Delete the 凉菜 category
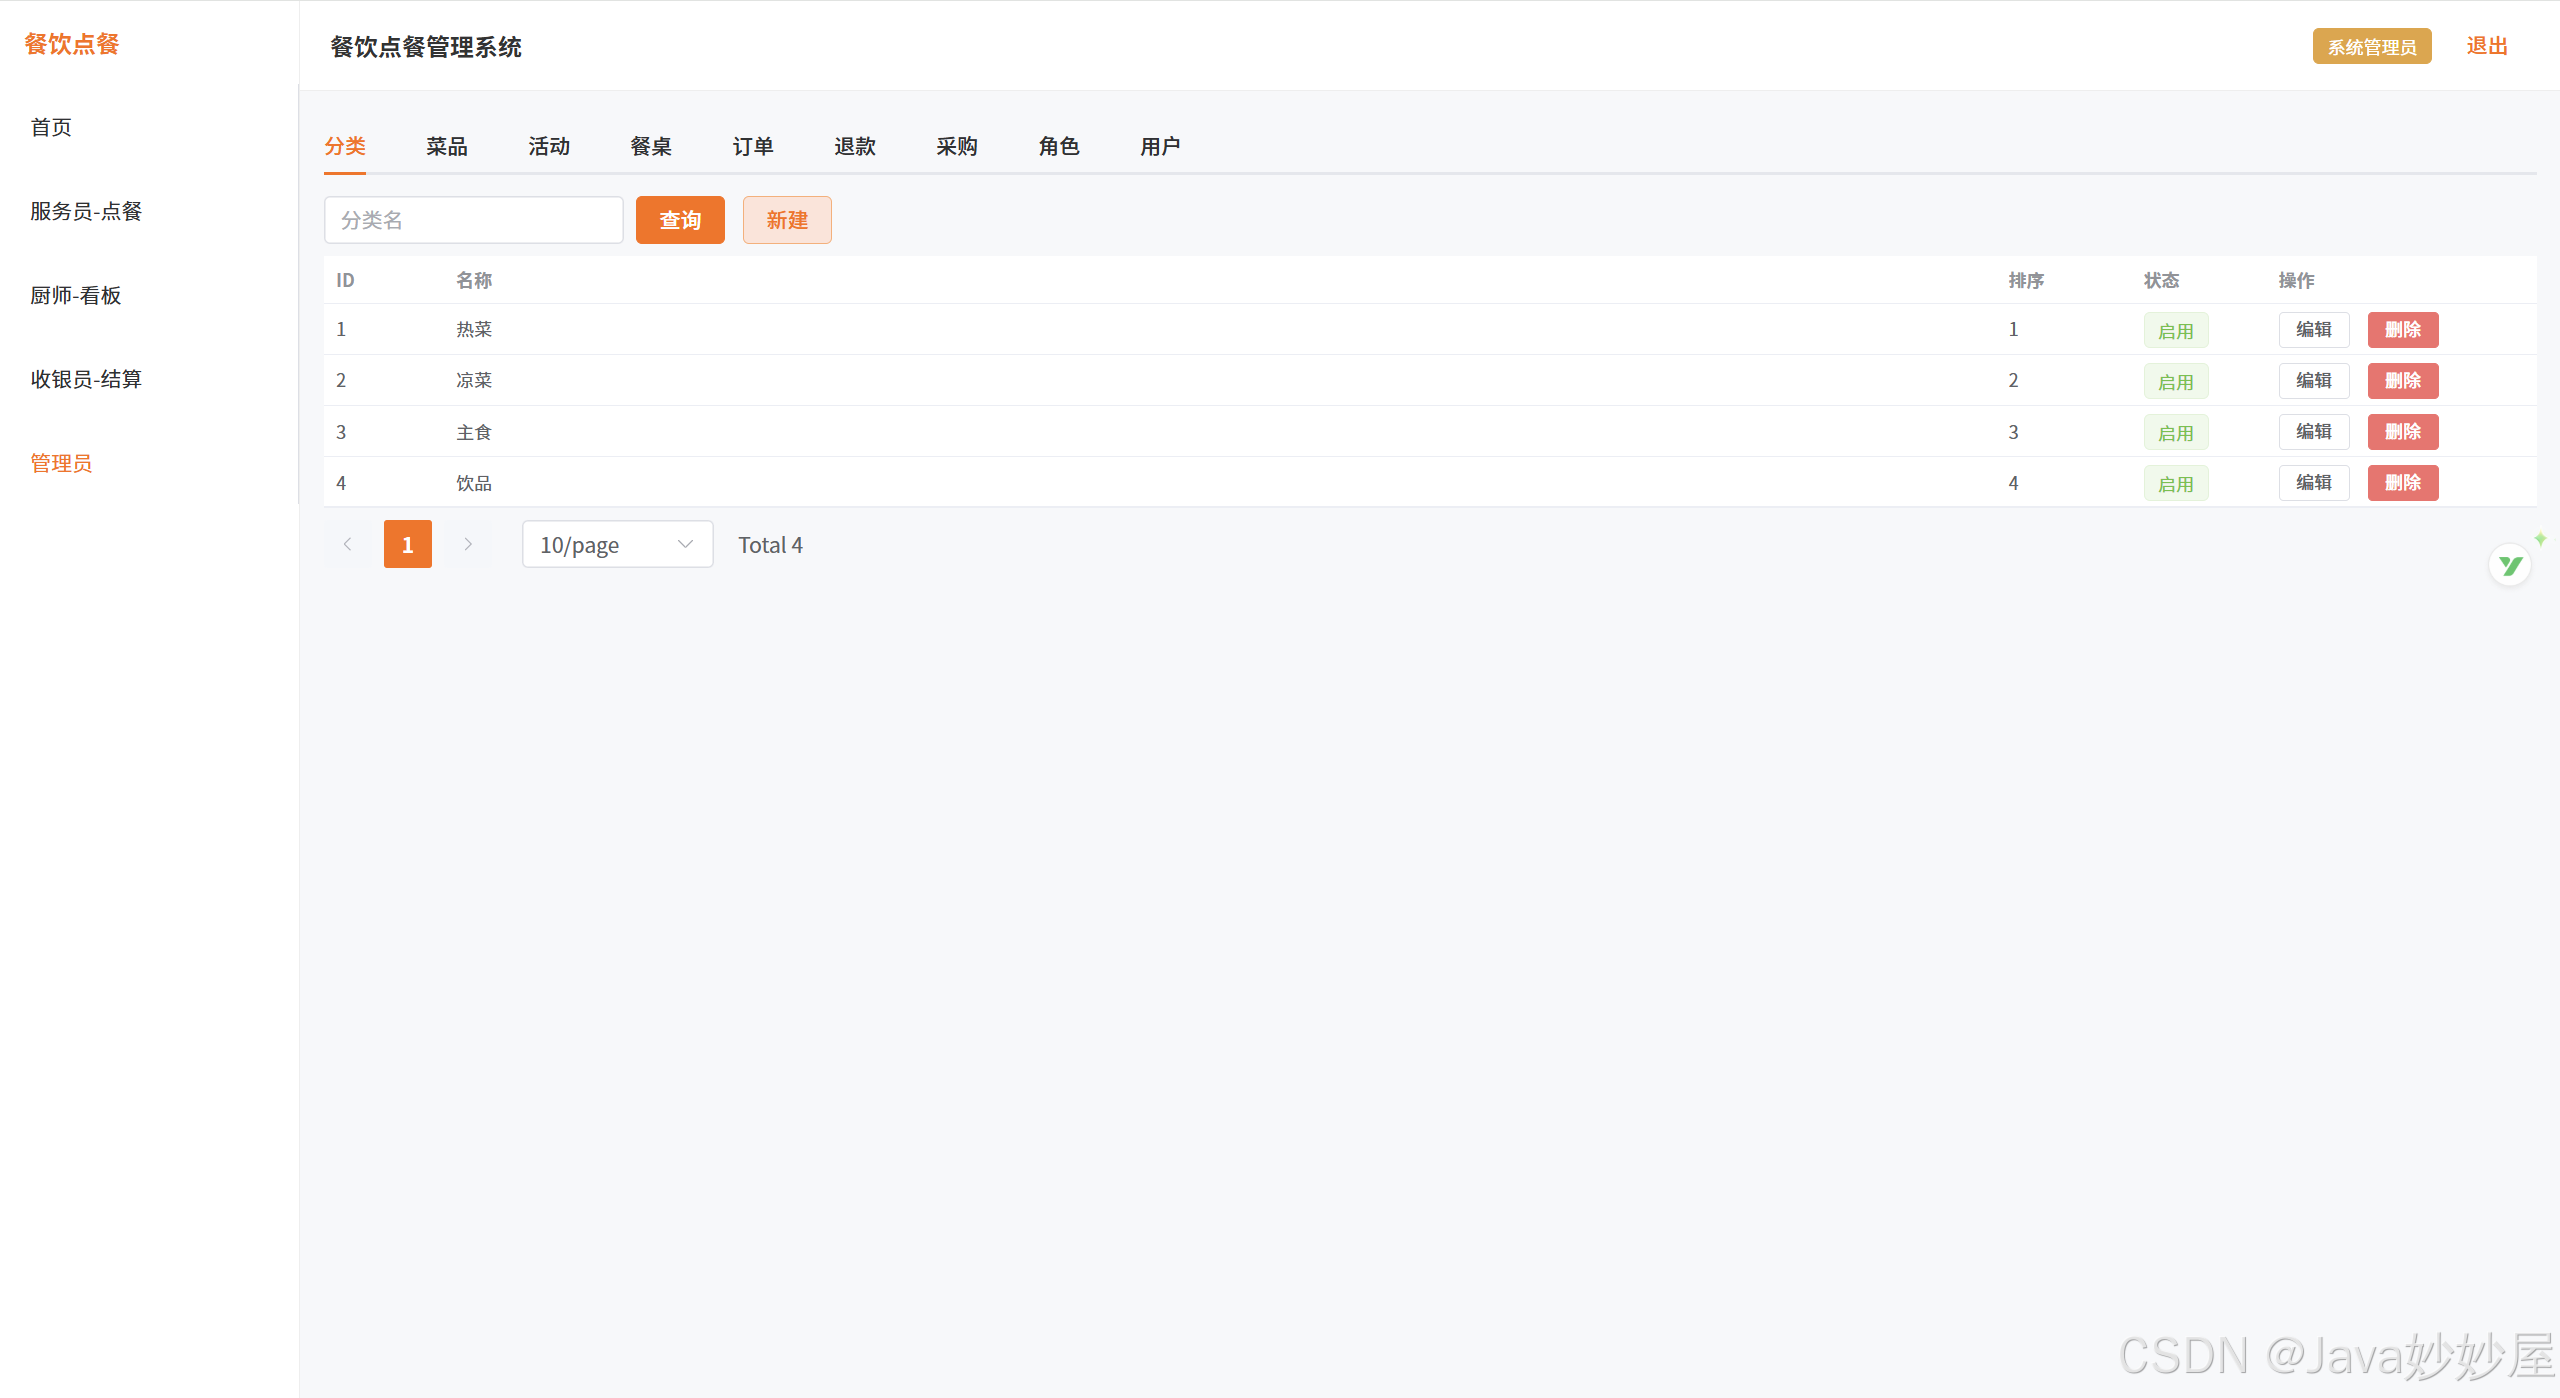Screen dimensions: 2560x1398 (2402, 381)
